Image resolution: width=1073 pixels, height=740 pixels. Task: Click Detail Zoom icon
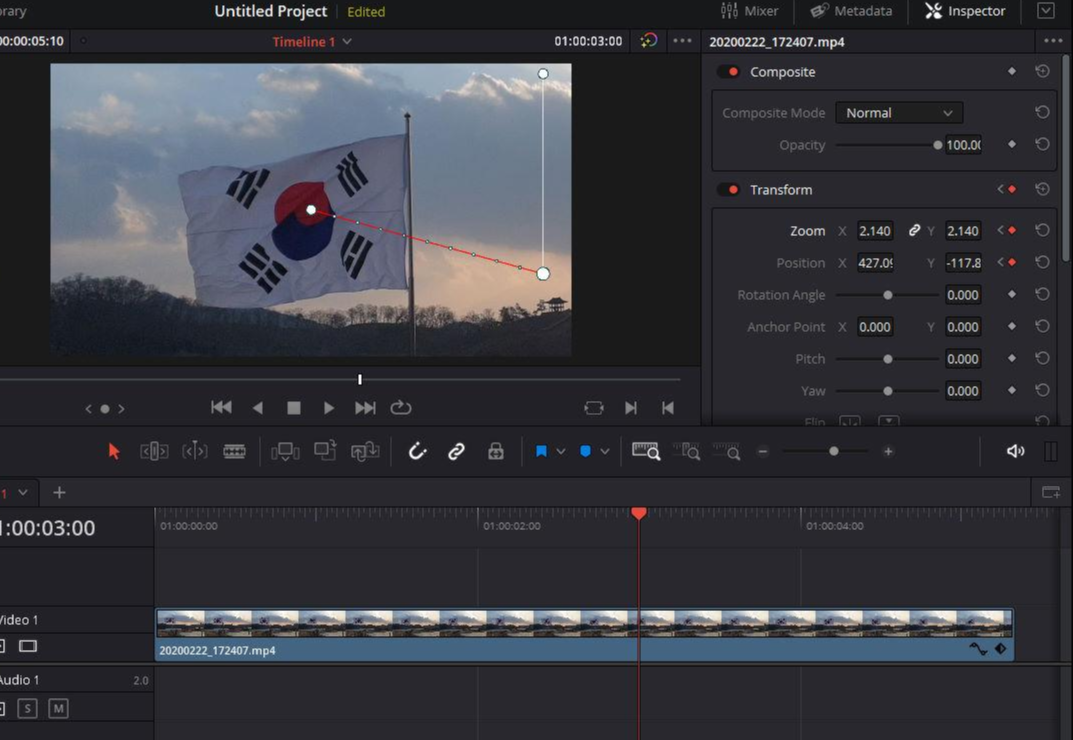[686, 451]
